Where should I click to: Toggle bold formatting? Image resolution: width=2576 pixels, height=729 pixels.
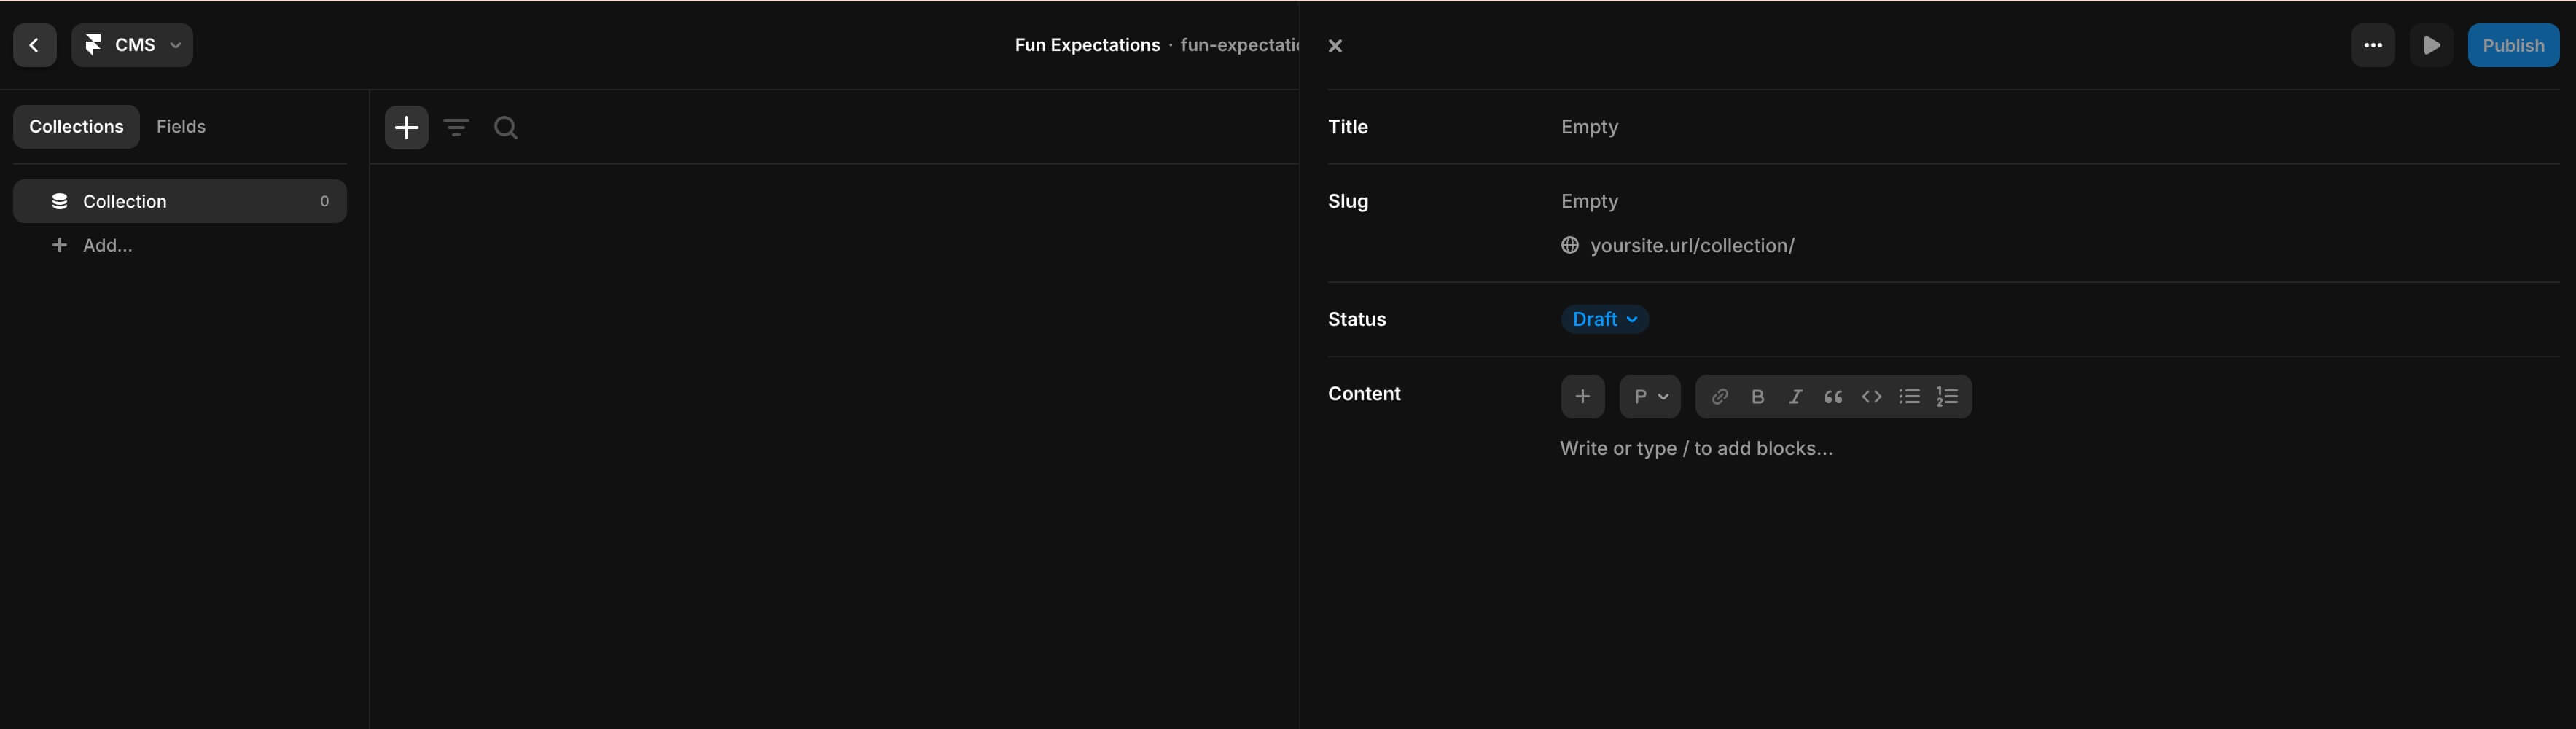(1758, 397)
